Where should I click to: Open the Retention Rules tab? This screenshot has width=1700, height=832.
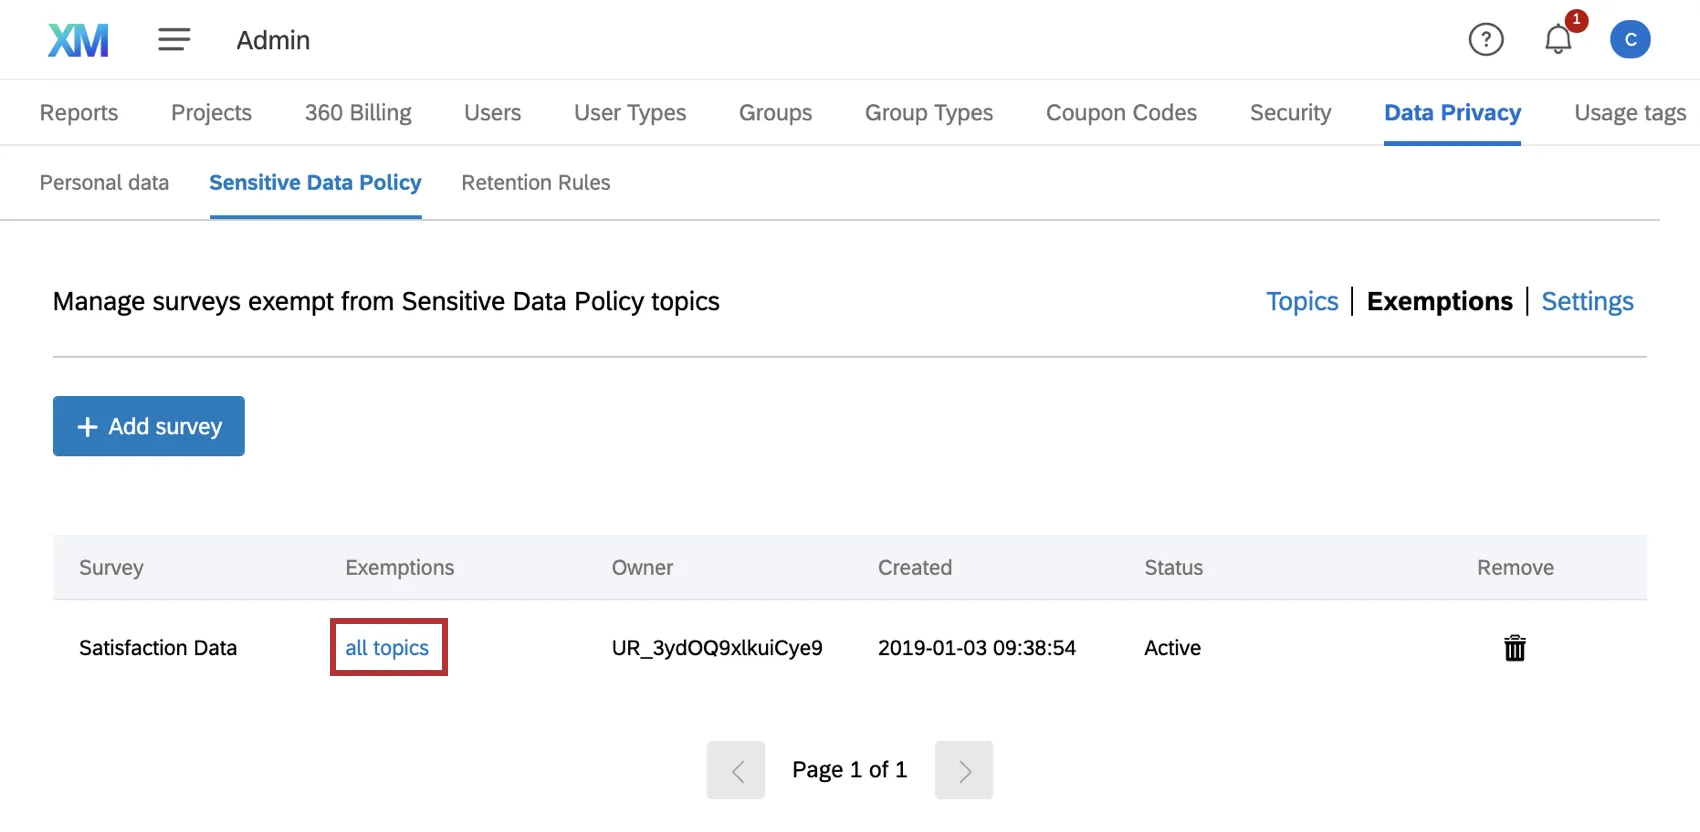[535, 183]
